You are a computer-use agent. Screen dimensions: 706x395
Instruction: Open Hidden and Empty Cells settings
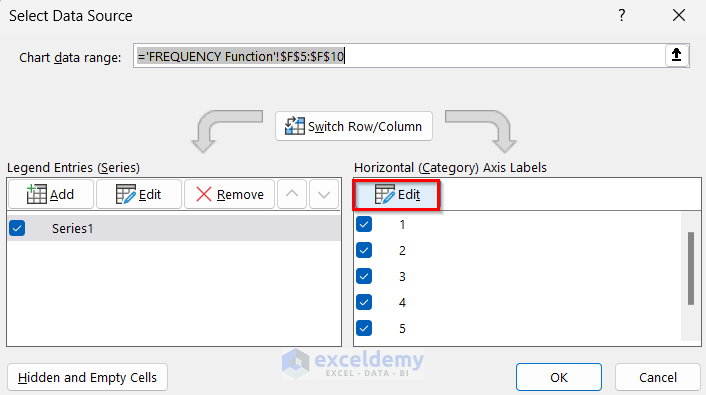pos(87,377)
